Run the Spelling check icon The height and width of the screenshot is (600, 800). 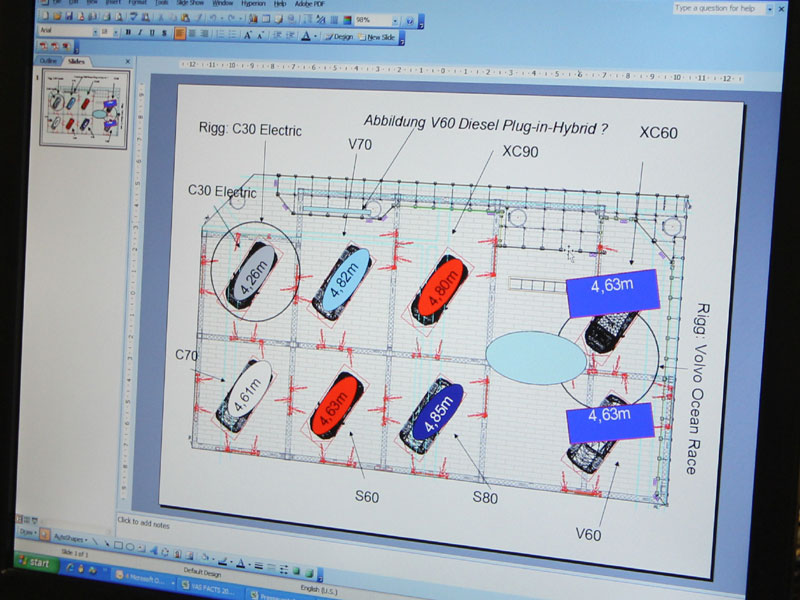click(x=134, y=17)
